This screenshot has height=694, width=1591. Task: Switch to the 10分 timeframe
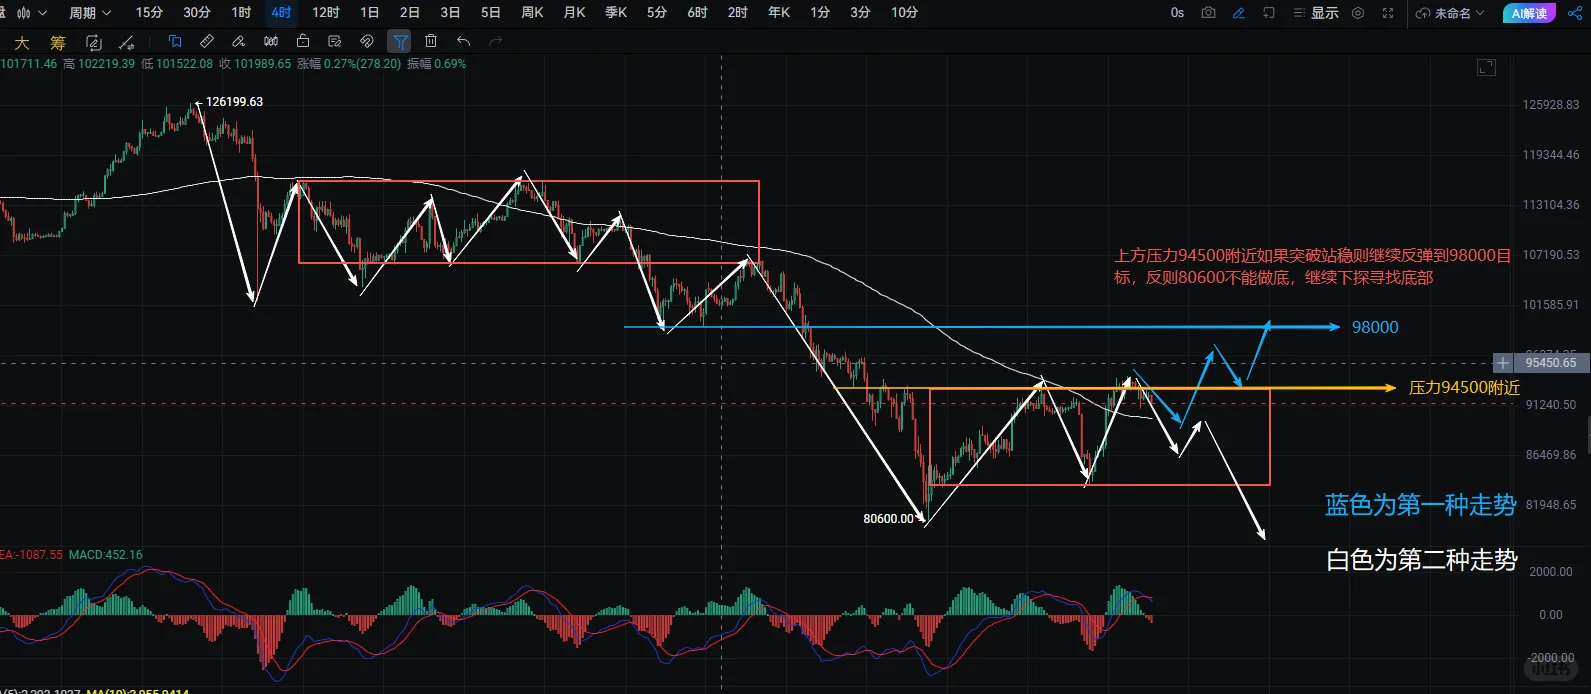(904, 13)
